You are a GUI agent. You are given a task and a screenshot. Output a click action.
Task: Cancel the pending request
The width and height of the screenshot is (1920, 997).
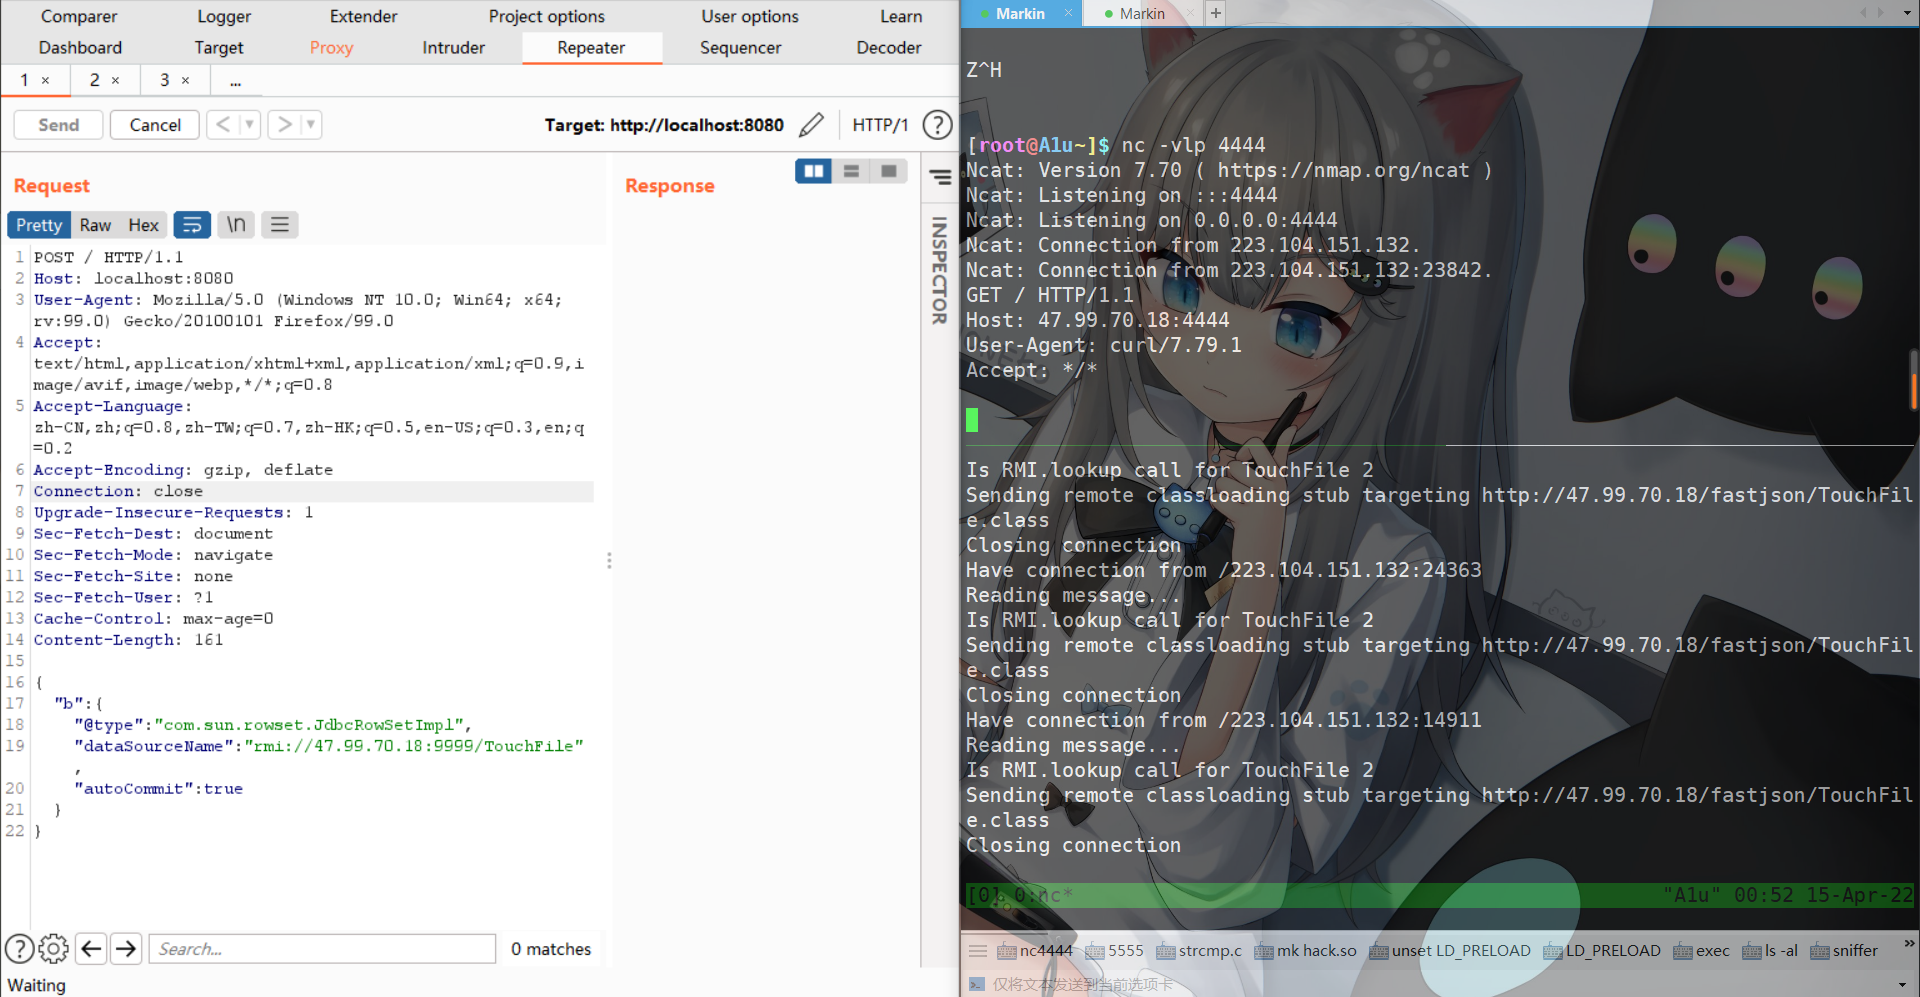click(155, 125)
